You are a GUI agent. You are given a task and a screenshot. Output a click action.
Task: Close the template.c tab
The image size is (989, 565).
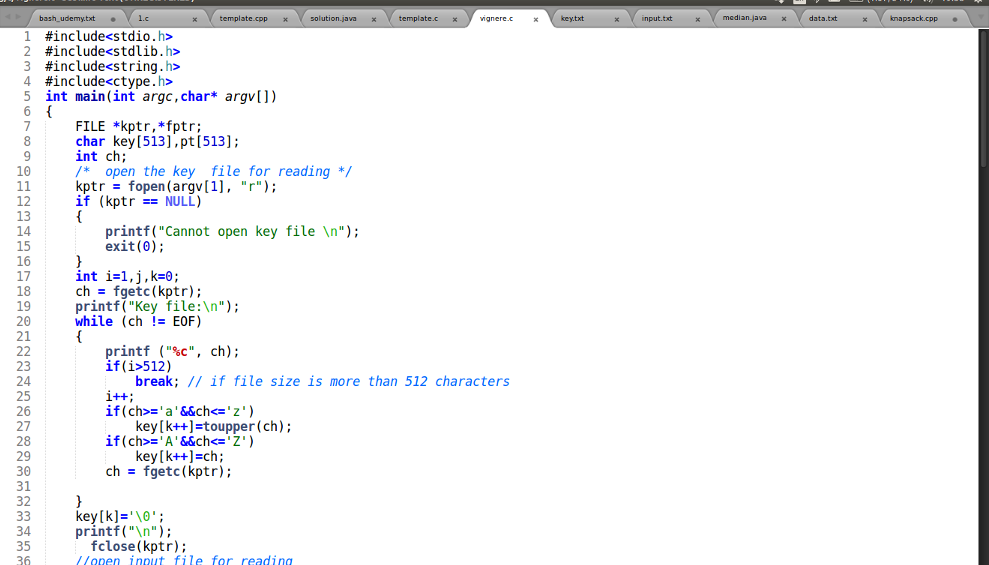454,19
